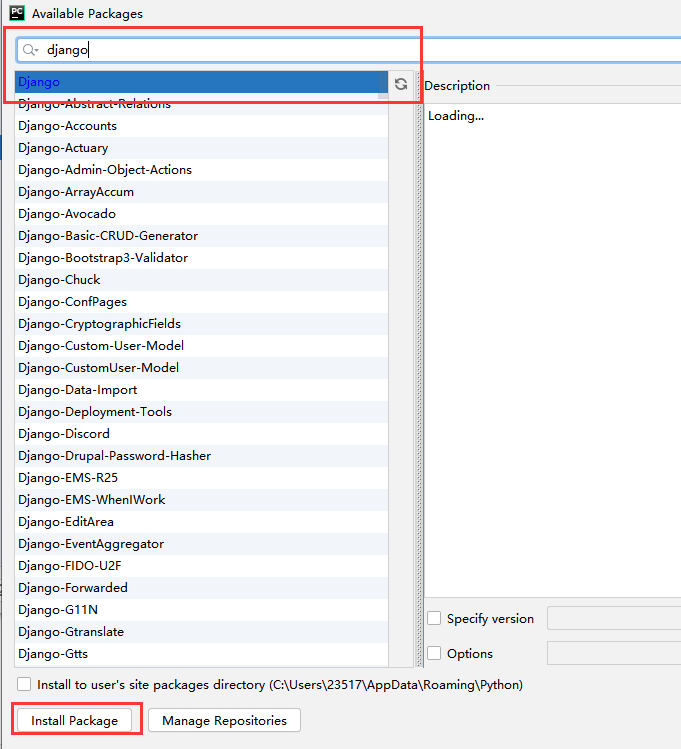Select Django-Deployment-Tools

click(202, 411)
